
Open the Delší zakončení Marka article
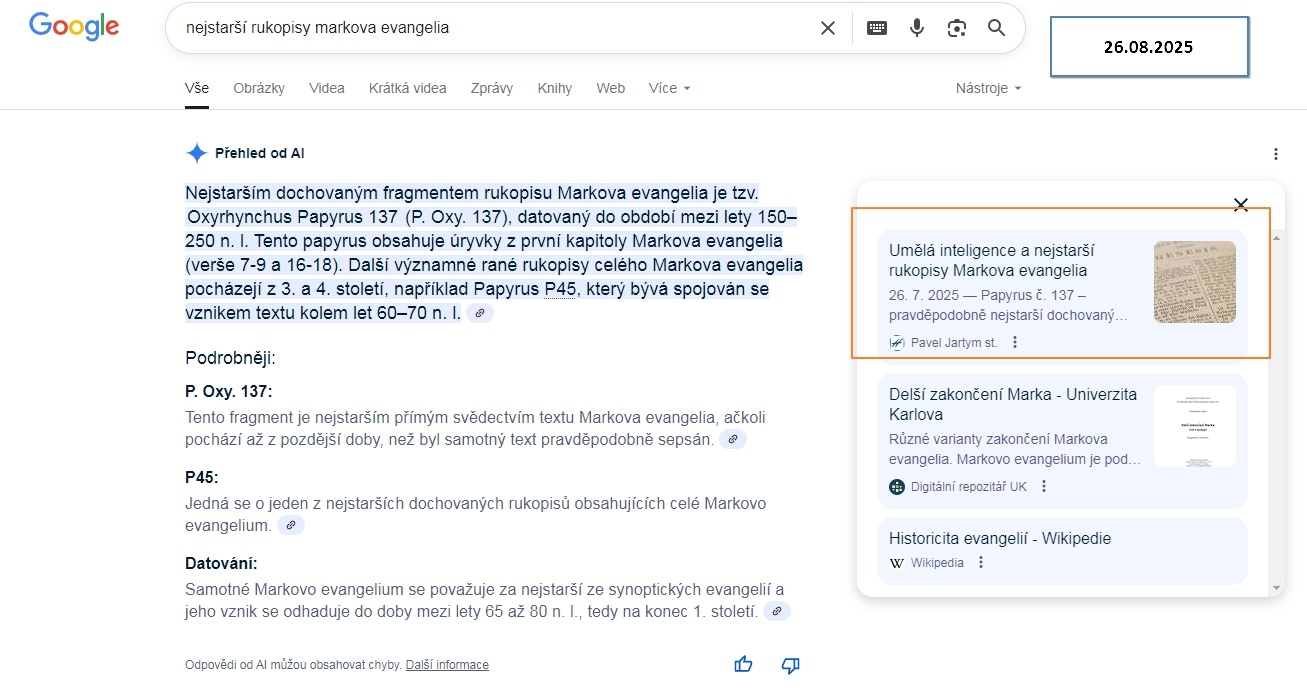click(1012, 403)
